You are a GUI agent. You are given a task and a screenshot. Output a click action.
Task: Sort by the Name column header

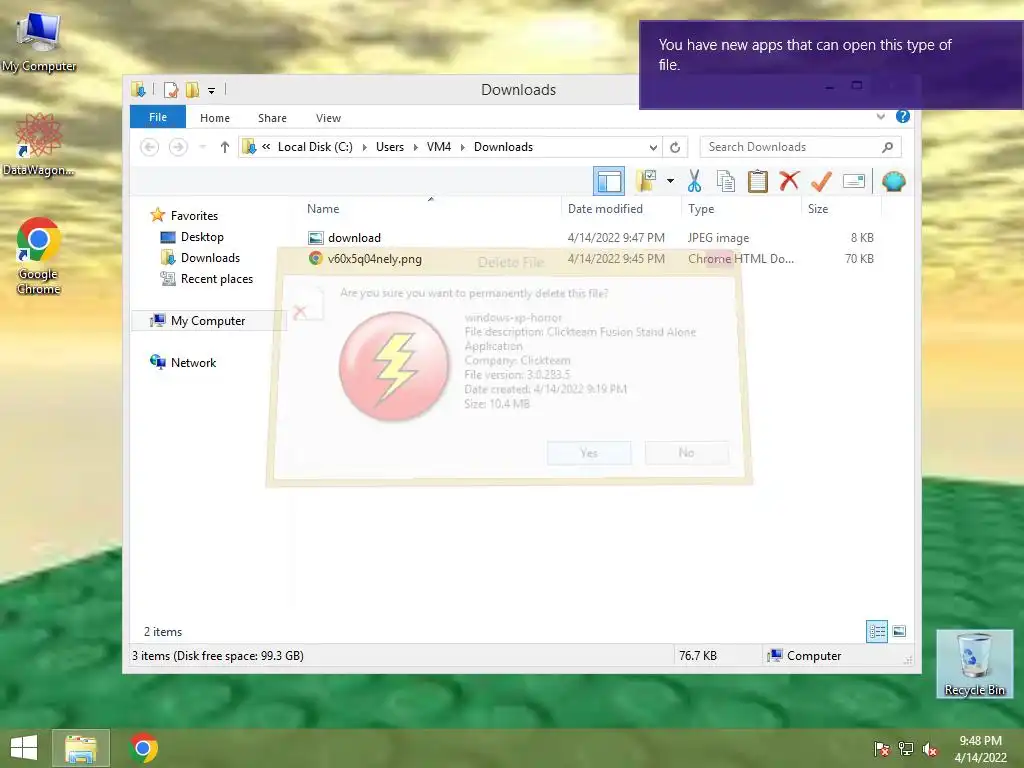click(x=431, y=208)
